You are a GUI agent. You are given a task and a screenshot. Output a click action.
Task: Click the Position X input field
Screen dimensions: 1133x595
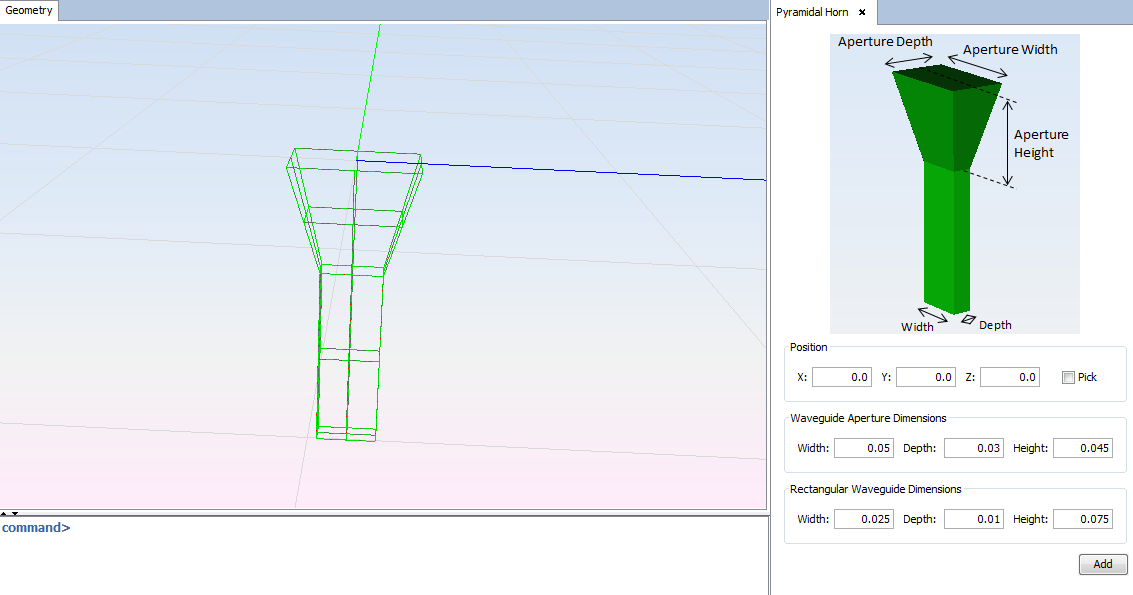pos(841,377)
